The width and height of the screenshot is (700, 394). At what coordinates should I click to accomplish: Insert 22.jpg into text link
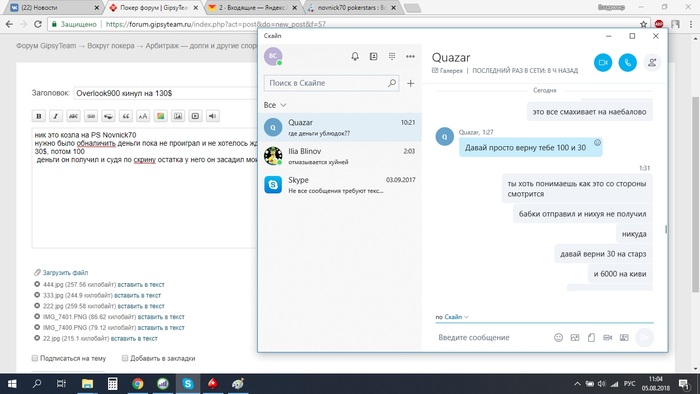134,338
